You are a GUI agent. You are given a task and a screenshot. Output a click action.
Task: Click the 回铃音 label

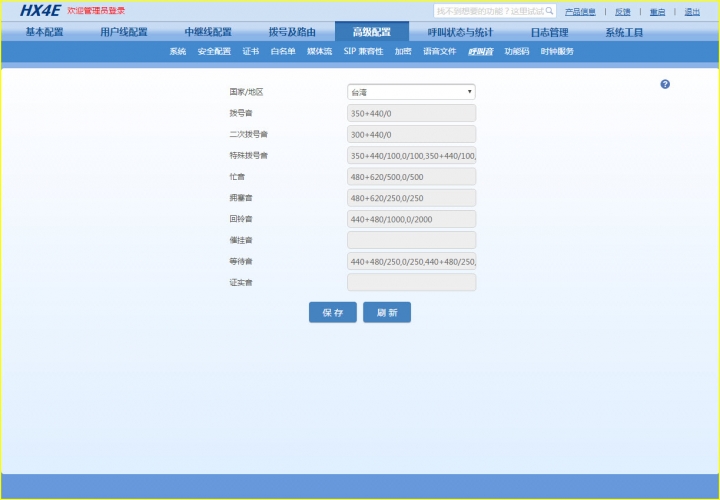click(241, 219)
